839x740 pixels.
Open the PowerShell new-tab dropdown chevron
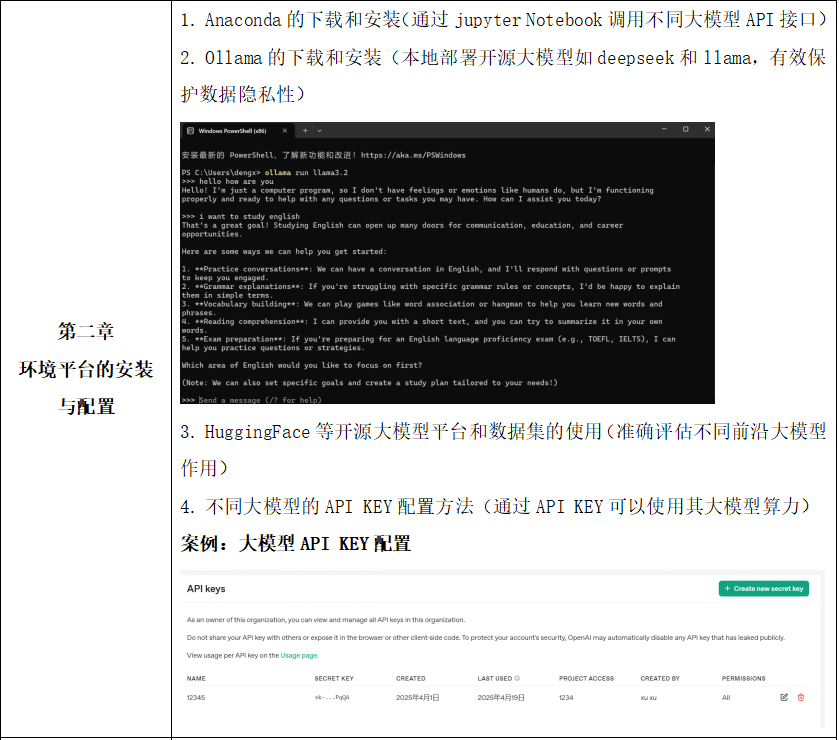tap(319, 131)
